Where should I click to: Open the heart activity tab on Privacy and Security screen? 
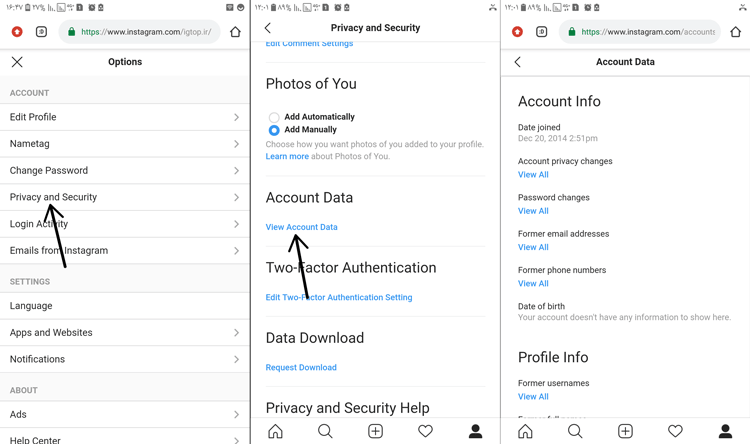(425, 431)
